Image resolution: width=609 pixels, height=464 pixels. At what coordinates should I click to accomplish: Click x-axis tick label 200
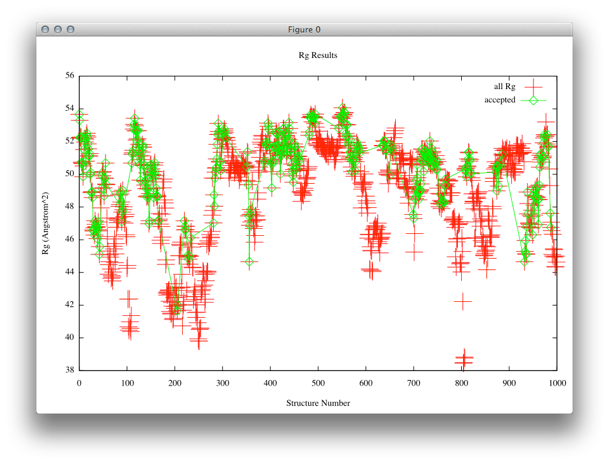click(x=175, y=382)
